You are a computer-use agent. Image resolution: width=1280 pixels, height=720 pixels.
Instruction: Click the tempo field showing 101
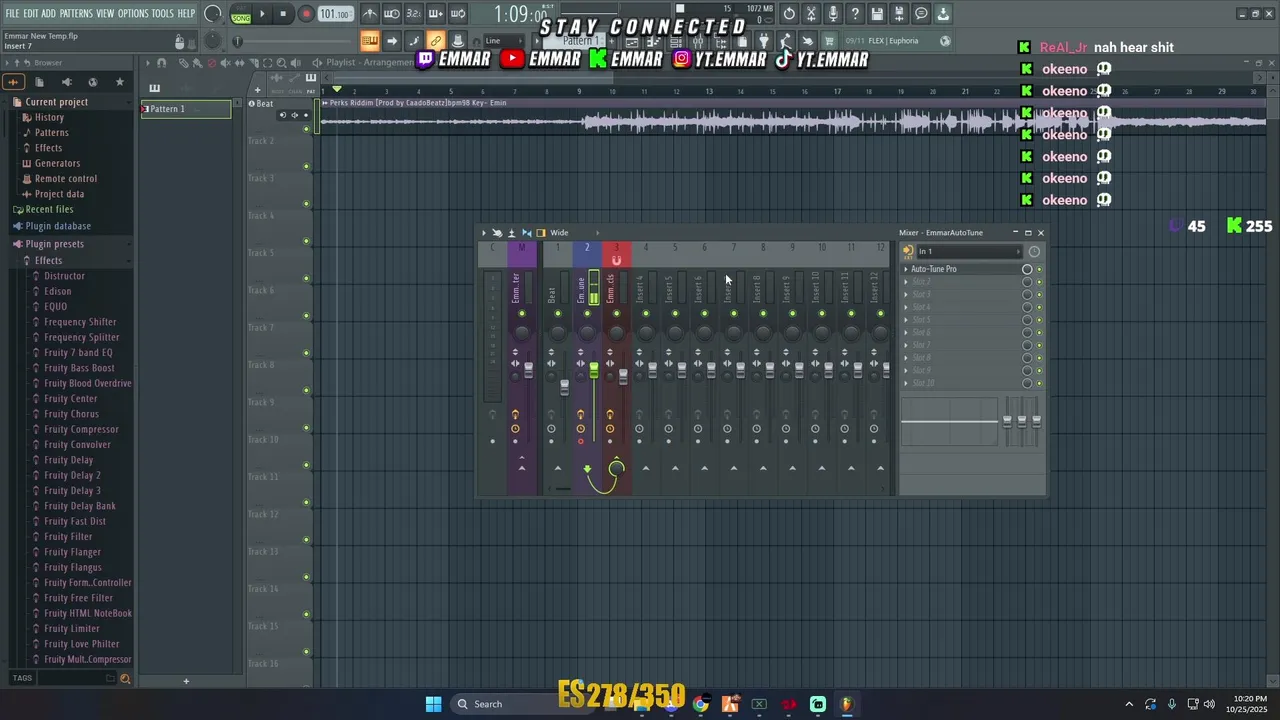coord(335,14)
